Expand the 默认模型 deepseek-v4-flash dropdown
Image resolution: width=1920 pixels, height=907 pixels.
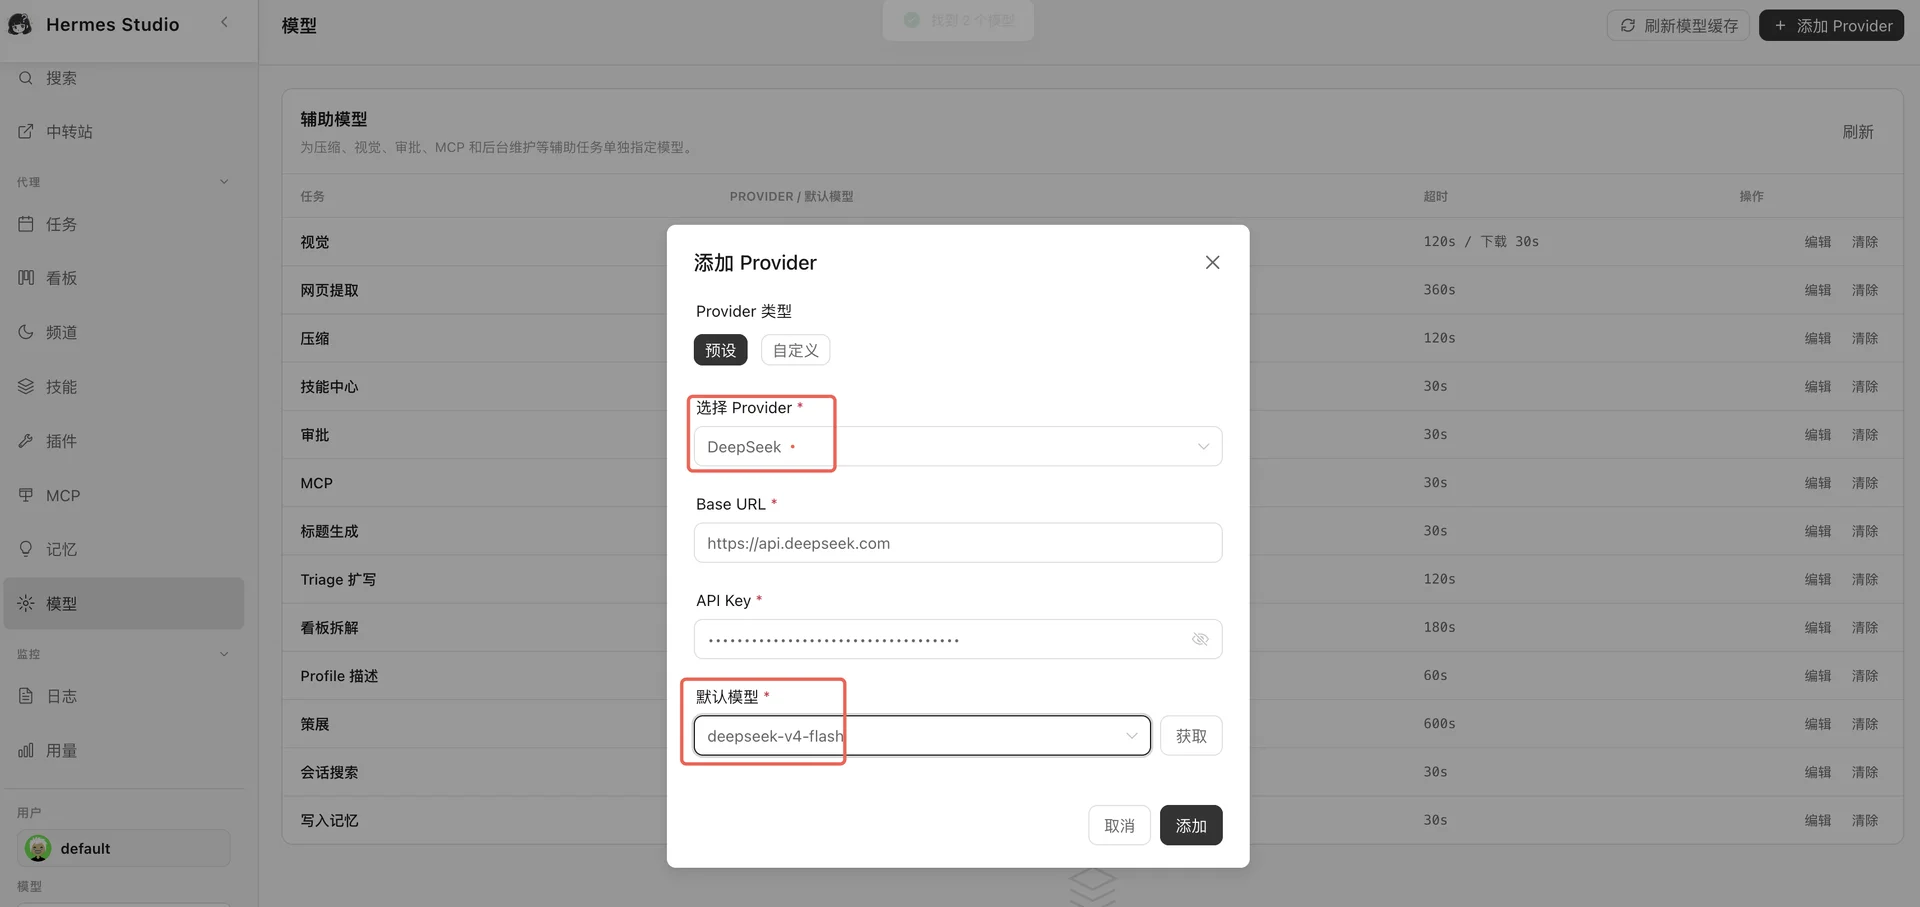point(922,736)
